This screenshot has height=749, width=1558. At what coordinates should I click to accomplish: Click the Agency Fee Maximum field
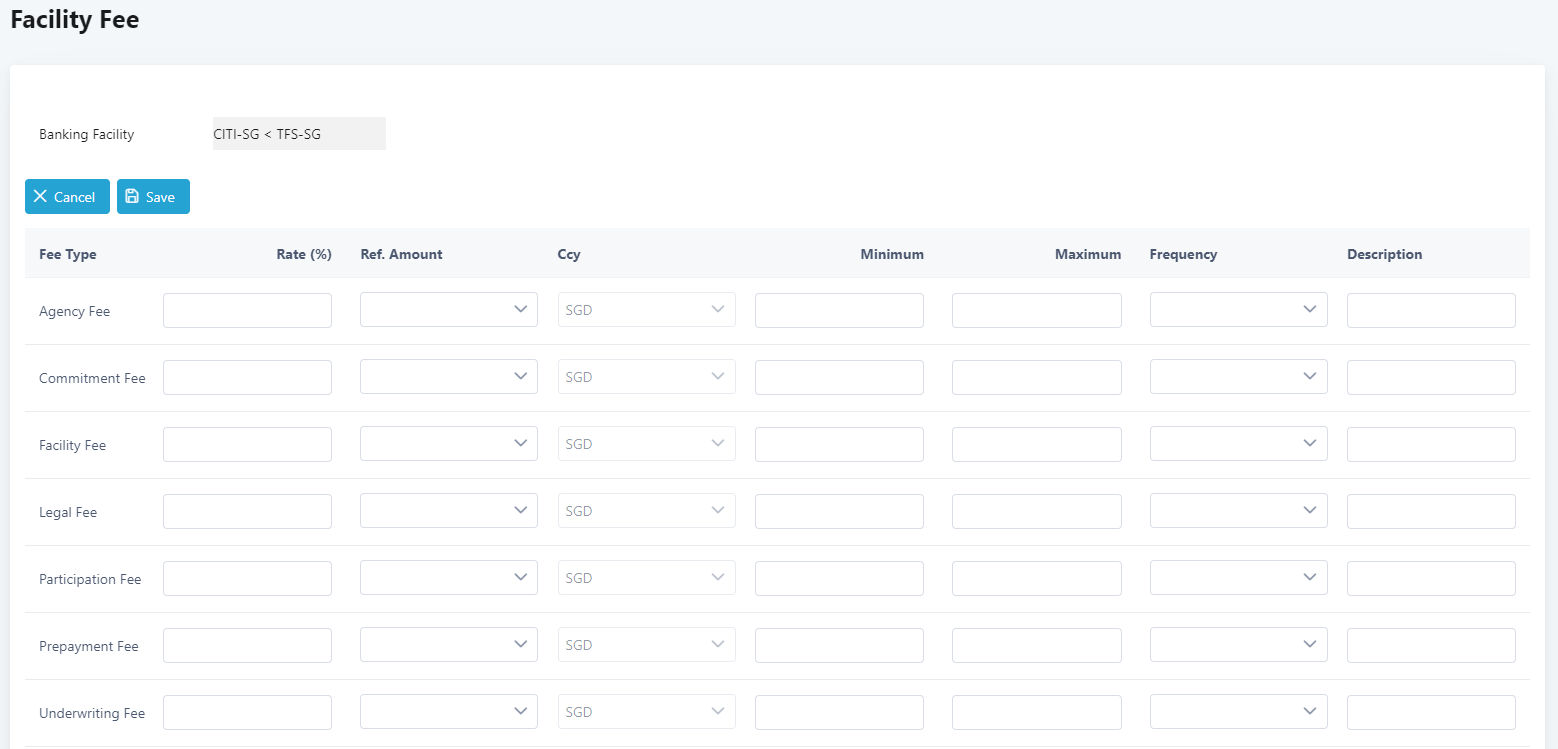(1036, 310)
